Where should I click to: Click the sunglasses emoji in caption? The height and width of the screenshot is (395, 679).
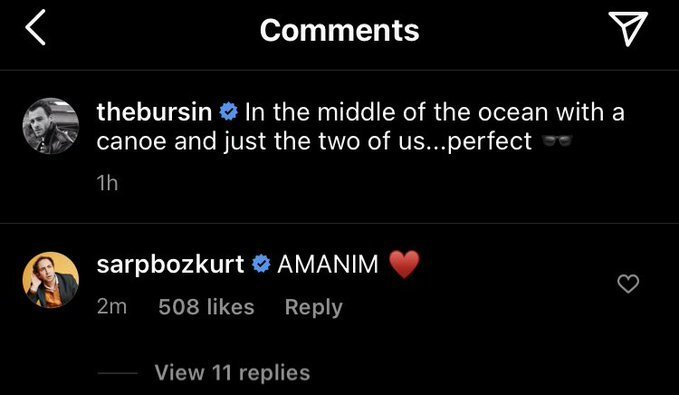point(557,140)
